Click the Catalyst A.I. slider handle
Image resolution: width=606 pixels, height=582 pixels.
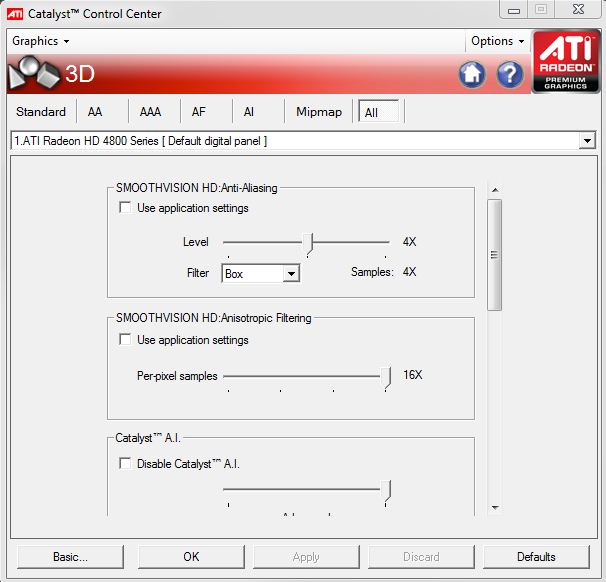[x=386, y=492]
